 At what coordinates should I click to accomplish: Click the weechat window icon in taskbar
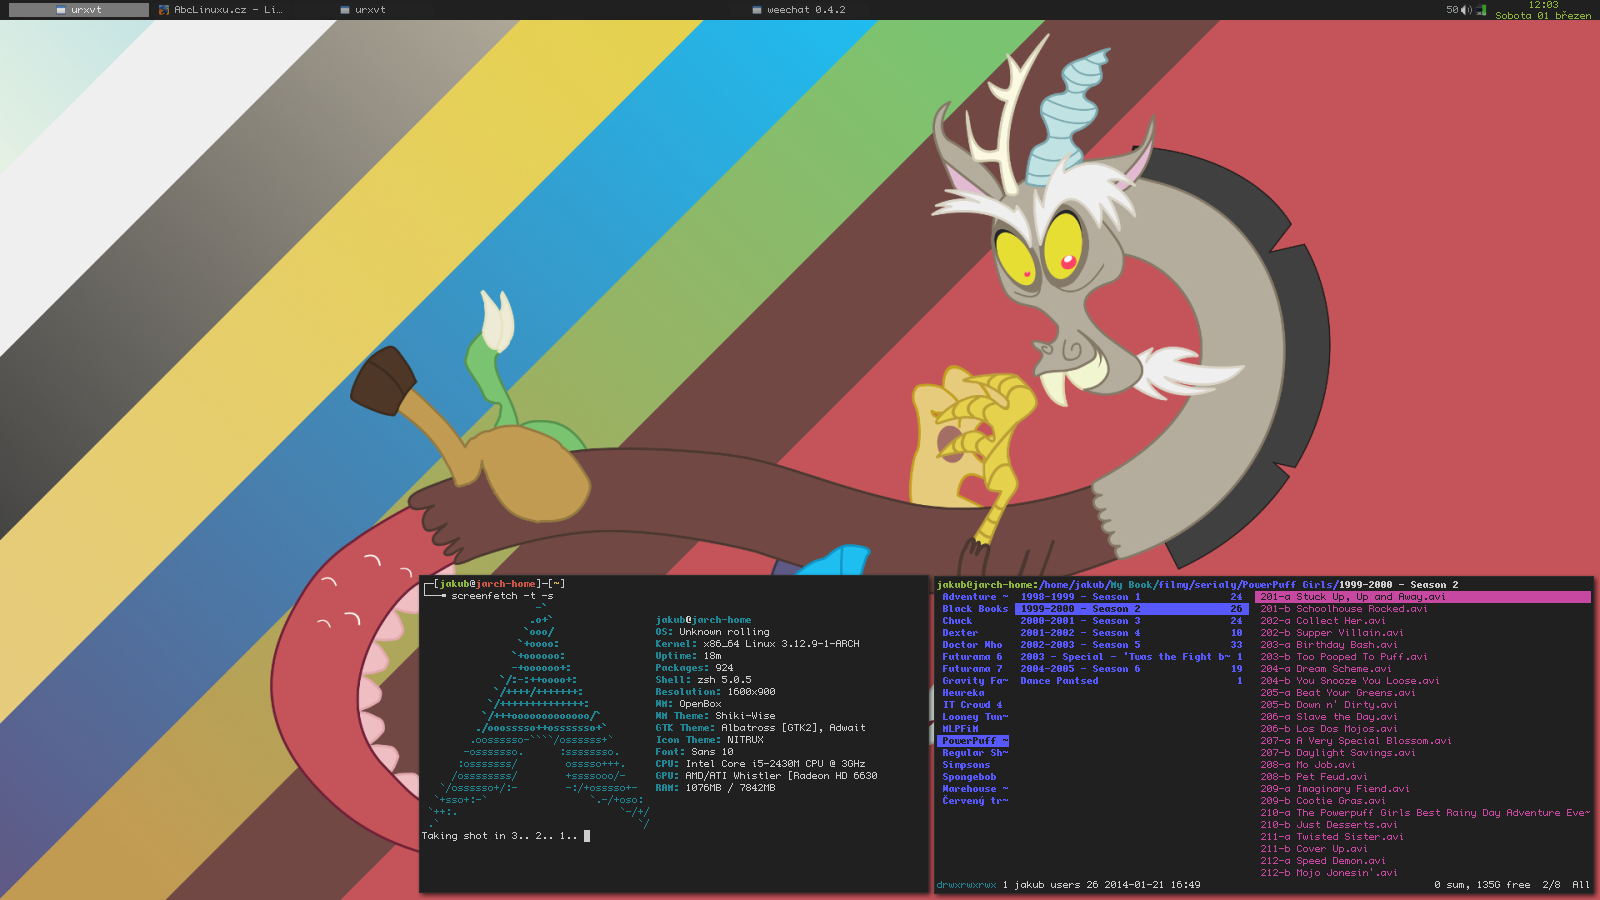pyautogui.click(x=757, y=10)
